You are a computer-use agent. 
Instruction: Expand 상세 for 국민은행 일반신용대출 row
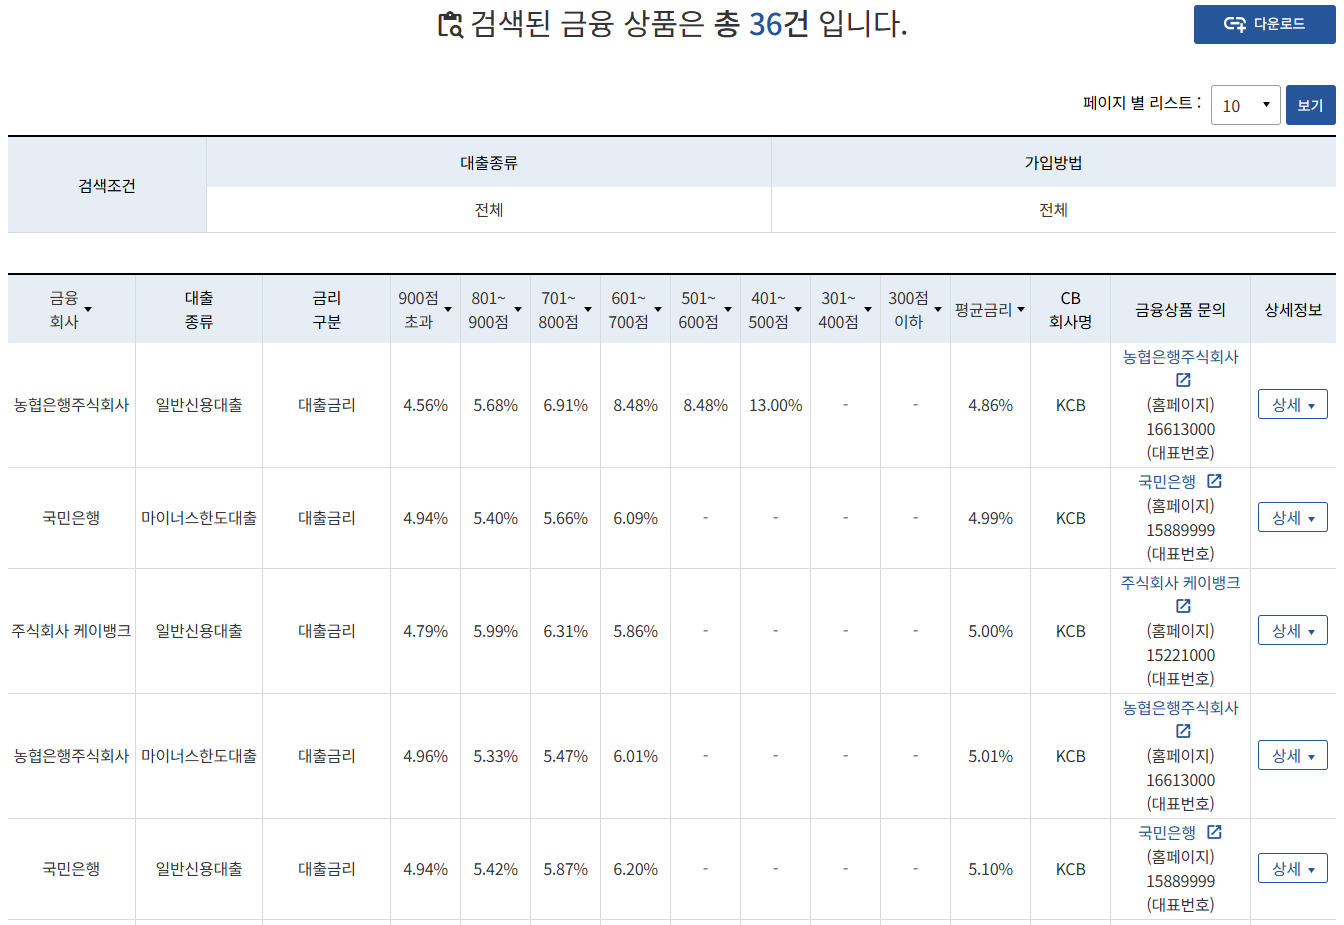pos(1292,869)
